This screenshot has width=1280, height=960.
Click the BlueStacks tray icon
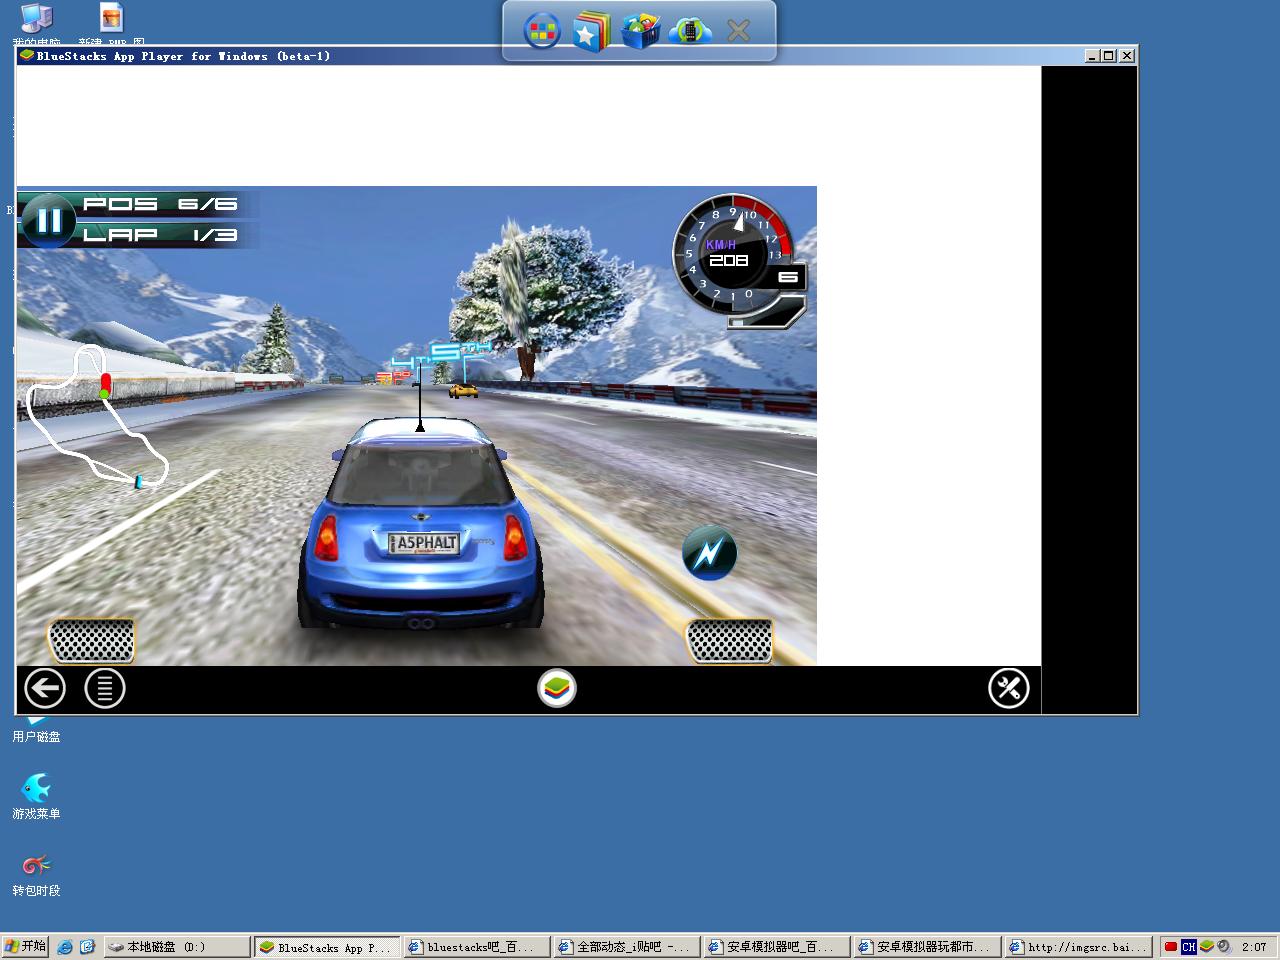(x=1207, y=946)
